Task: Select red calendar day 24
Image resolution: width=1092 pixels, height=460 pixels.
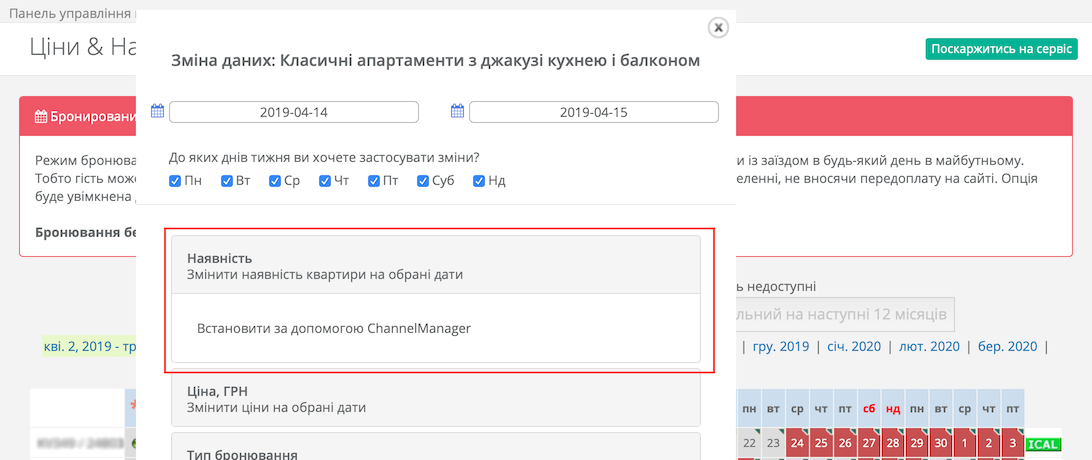Action: [x=797, y=443]
